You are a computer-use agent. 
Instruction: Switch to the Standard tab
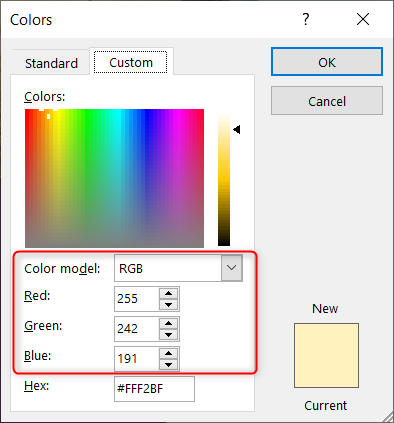coord(51,63)
